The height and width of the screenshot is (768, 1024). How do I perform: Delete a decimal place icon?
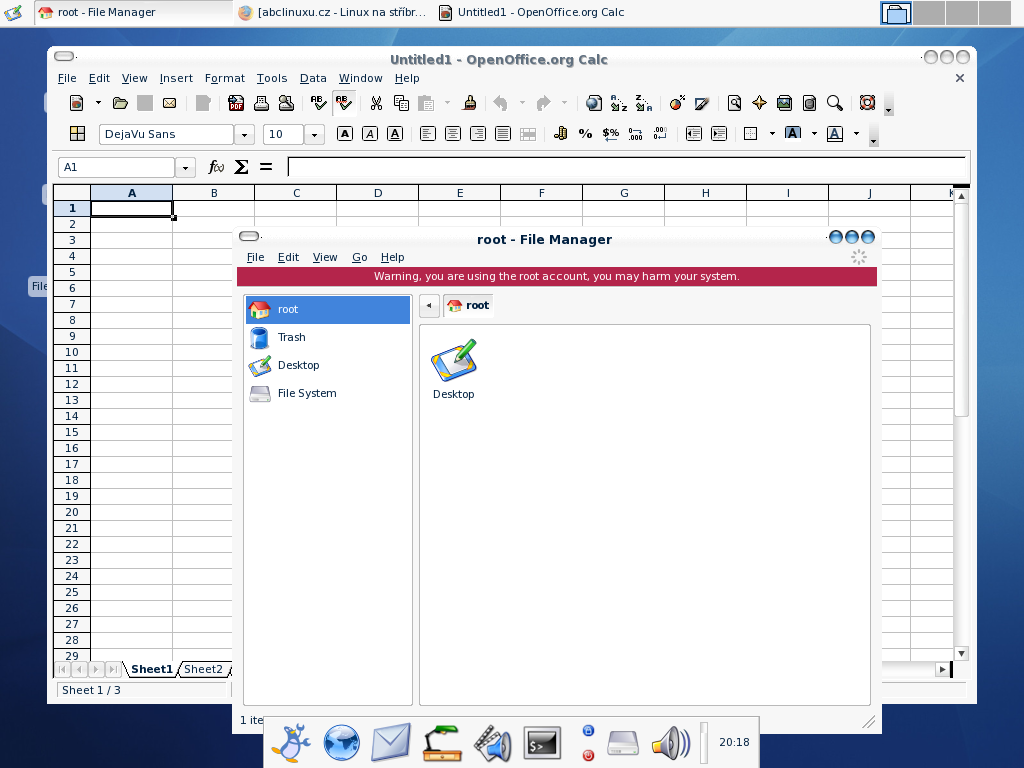(660, 134)
